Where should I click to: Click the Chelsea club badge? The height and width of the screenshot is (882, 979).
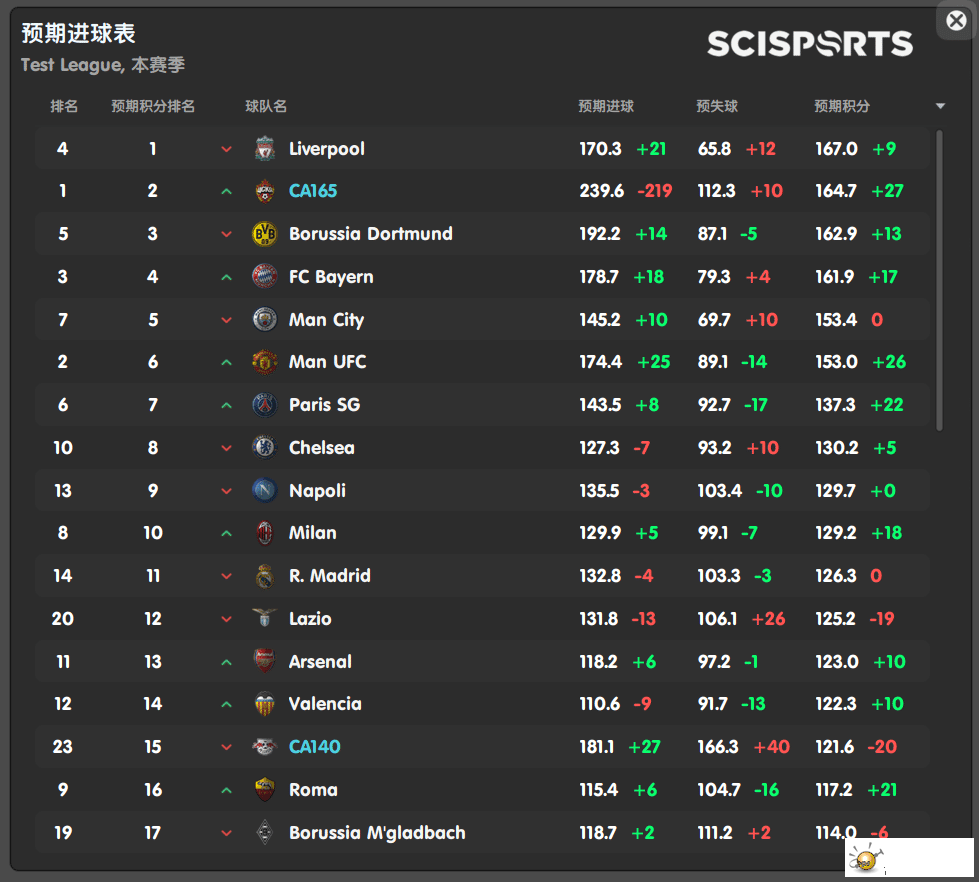tap(264, 448)
